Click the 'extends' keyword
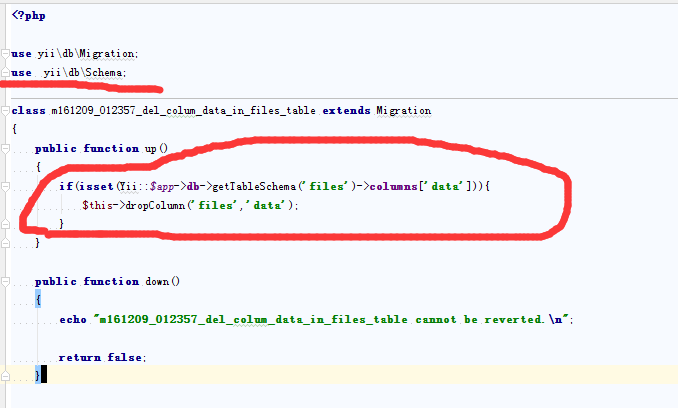 pyautogui.click(x=346, y=111)
